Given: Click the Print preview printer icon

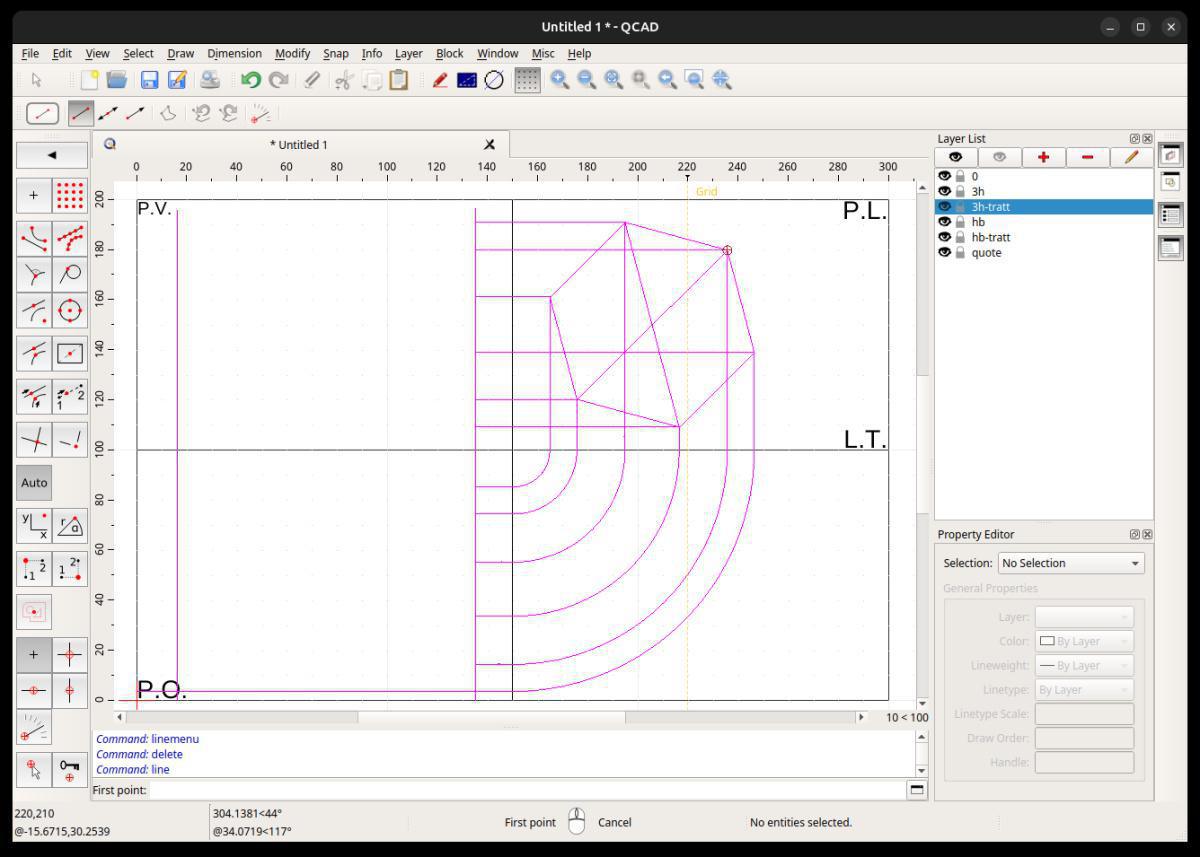Looking at the screenshot, I should (x=210, y=80).
